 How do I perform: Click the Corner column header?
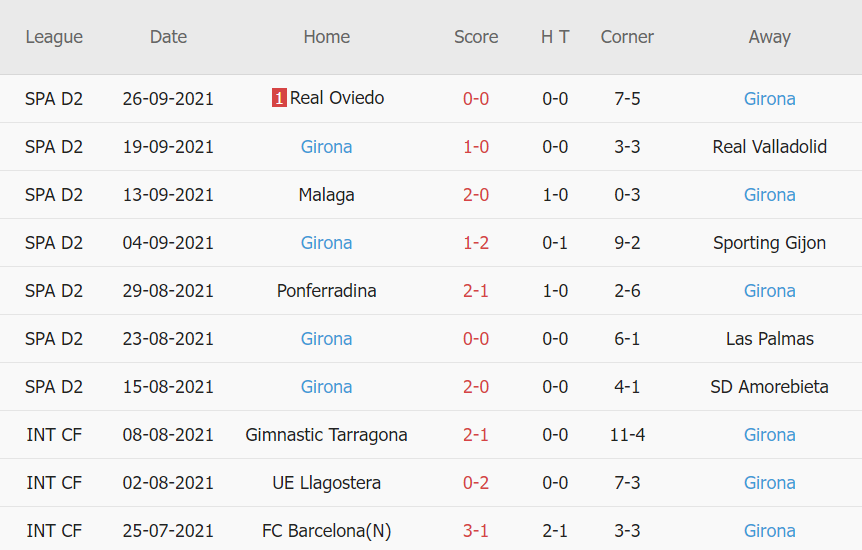627,37
